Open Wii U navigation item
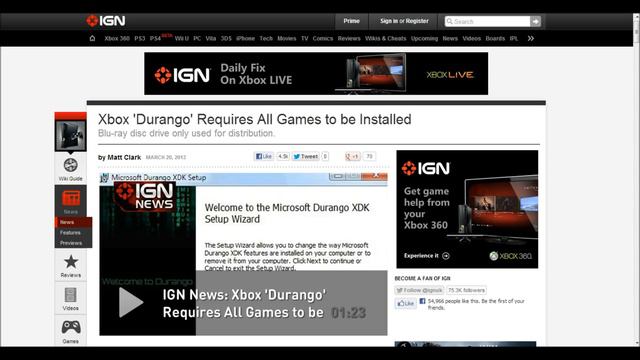 [x=182, y=38]
